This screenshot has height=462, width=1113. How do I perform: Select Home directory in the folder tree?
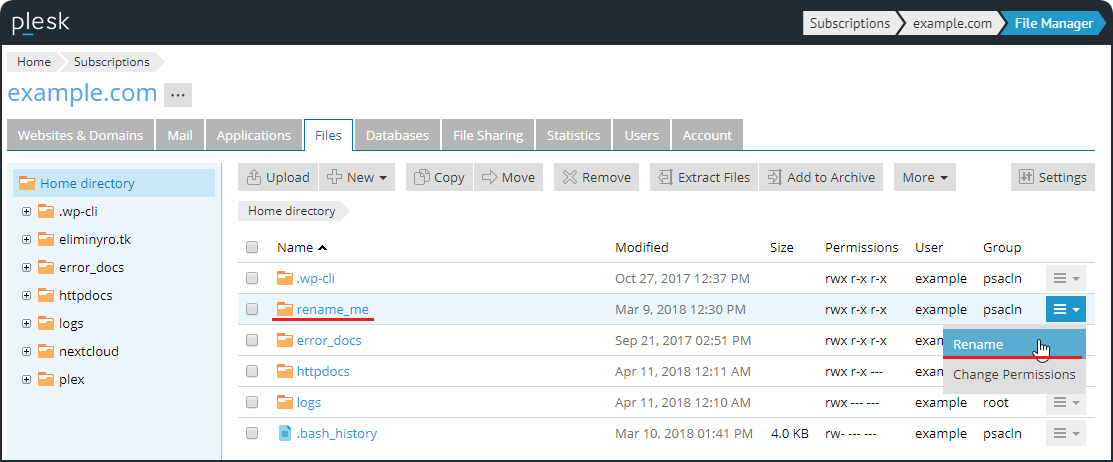[87, 183]
